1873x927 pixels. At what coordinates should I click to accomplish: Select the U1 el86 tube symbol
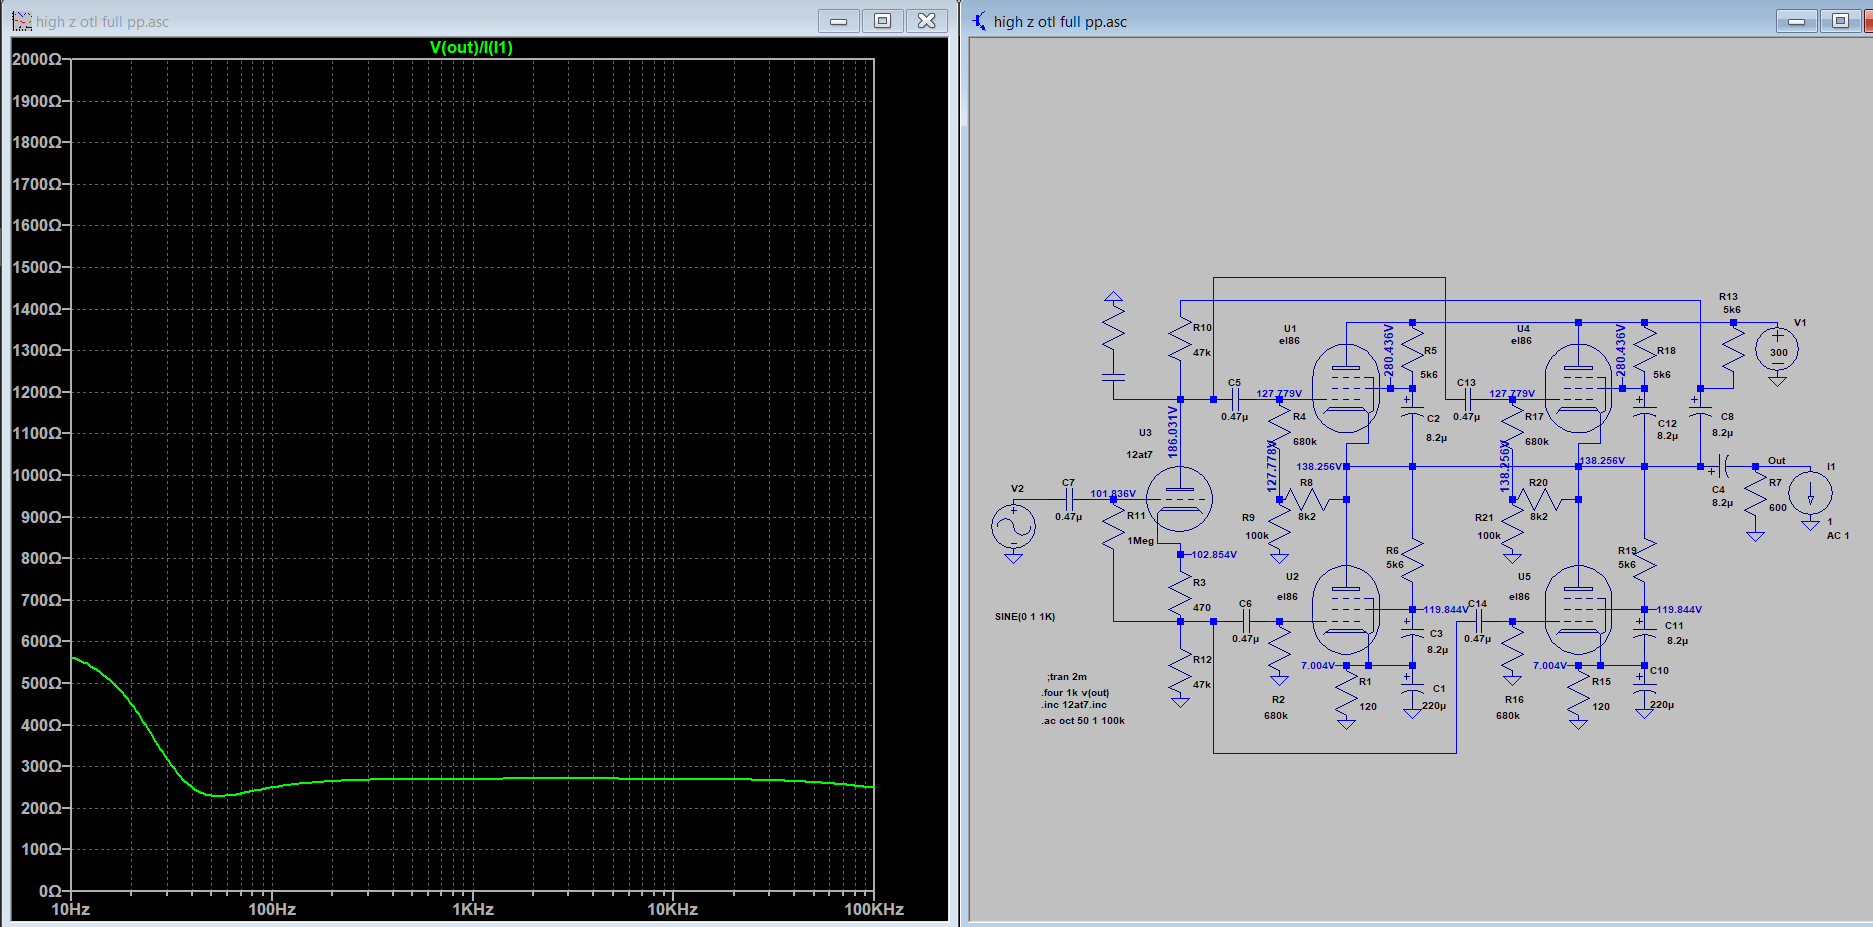[1346, 389]
